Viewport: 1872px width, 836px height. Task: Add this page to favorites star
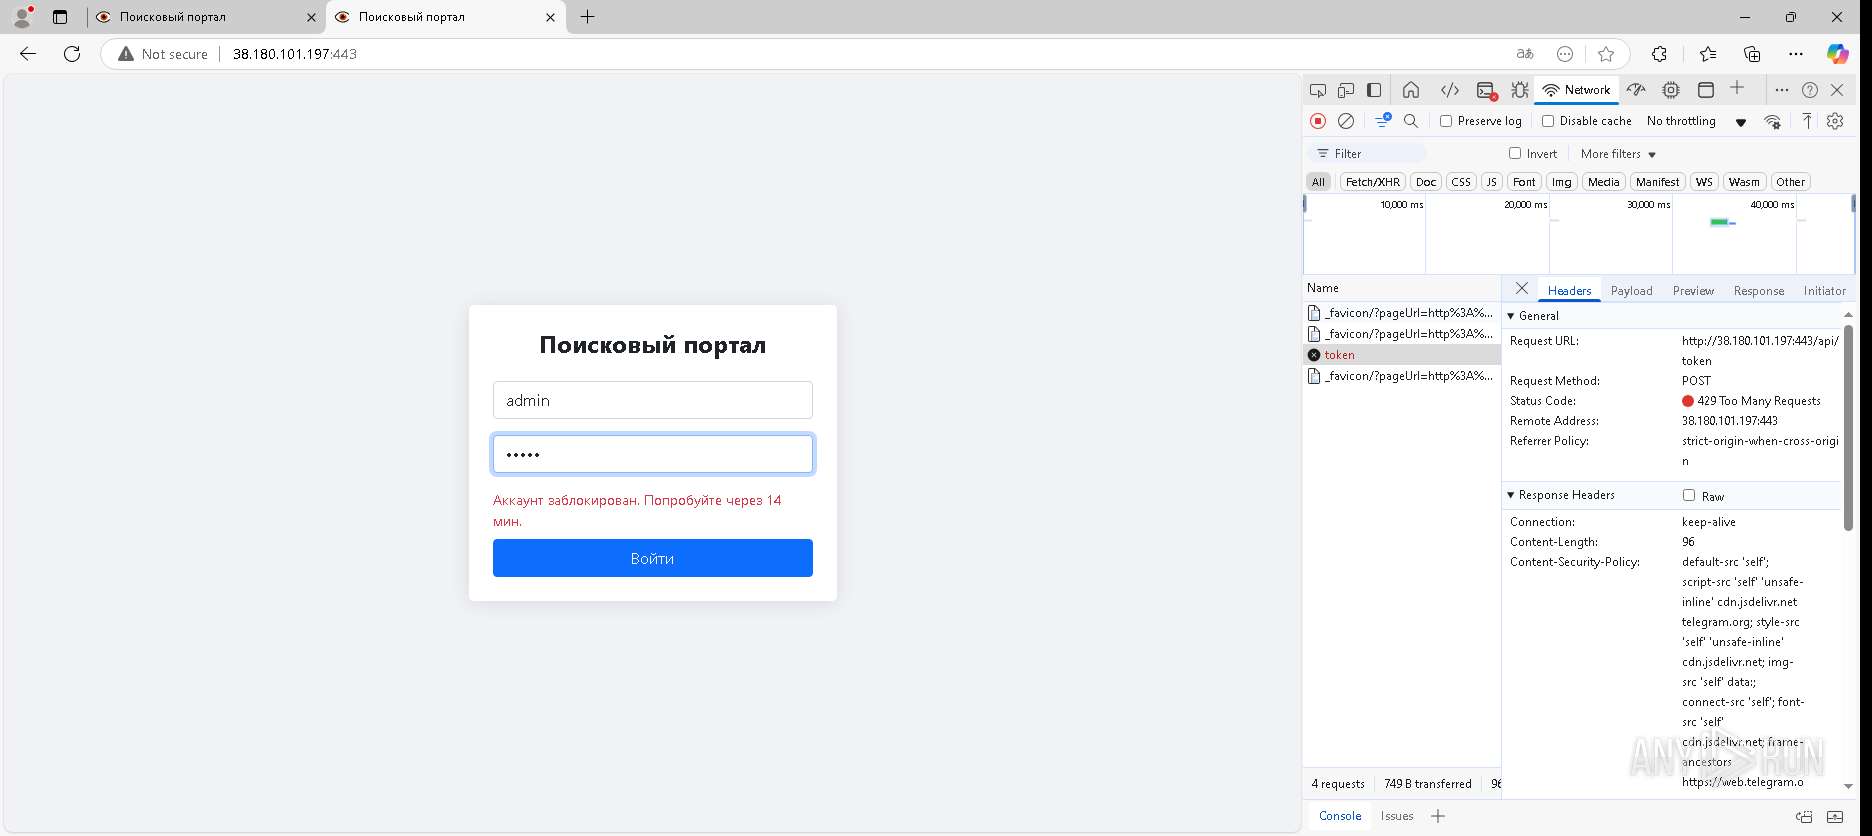pos(1606,54)
